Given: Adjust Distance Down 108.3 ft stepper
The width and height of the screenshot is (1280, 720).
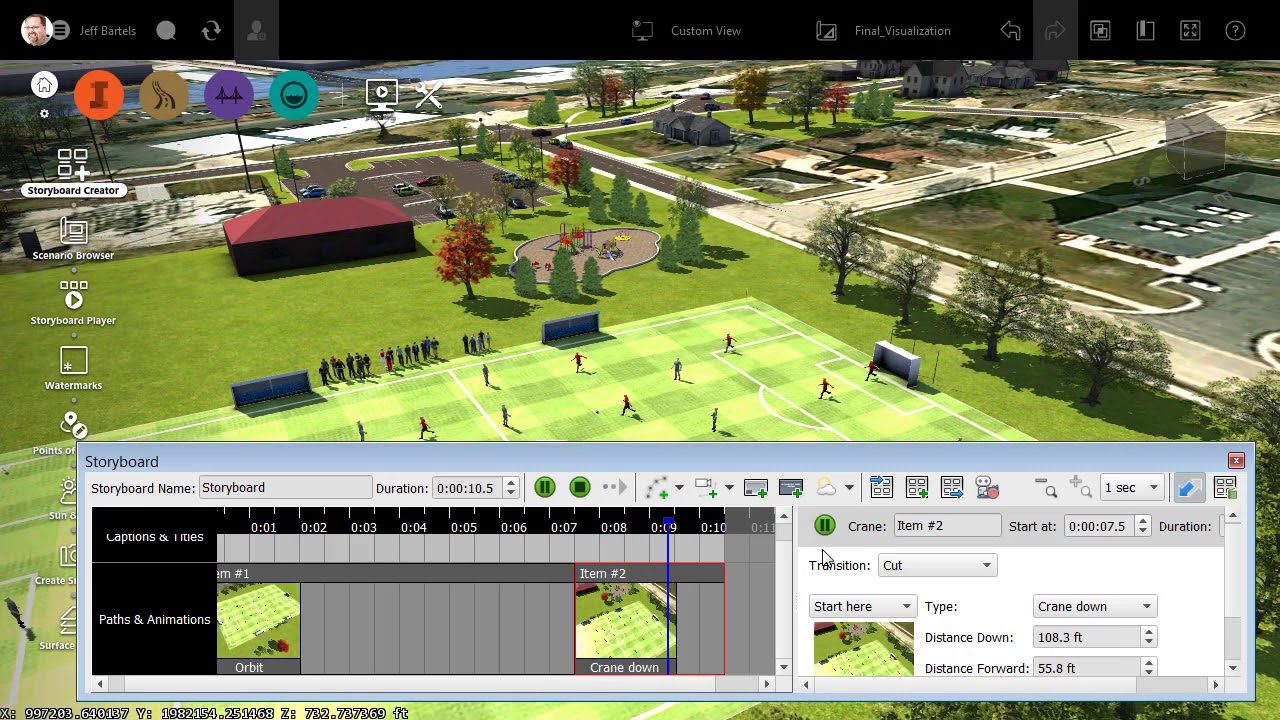Looking at the screenshot, I should (1148, 638).
